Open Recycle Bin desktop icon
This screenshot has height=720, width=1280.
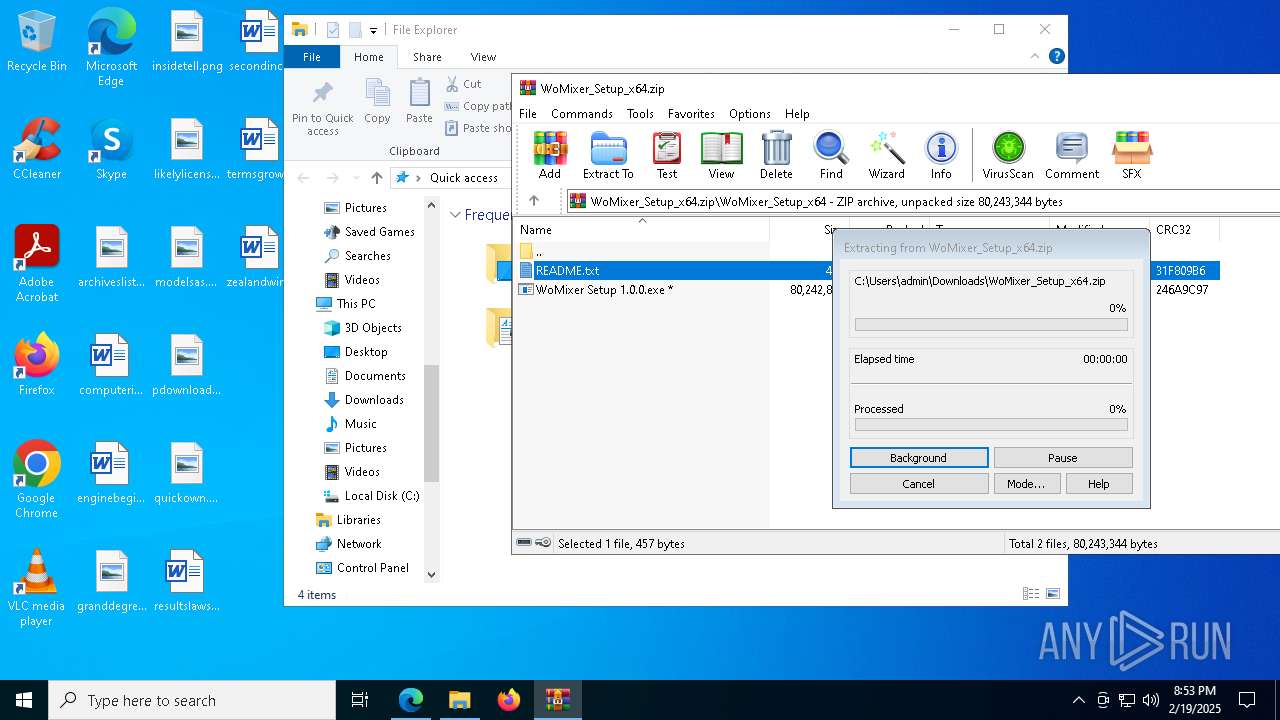tap(37, 42)
